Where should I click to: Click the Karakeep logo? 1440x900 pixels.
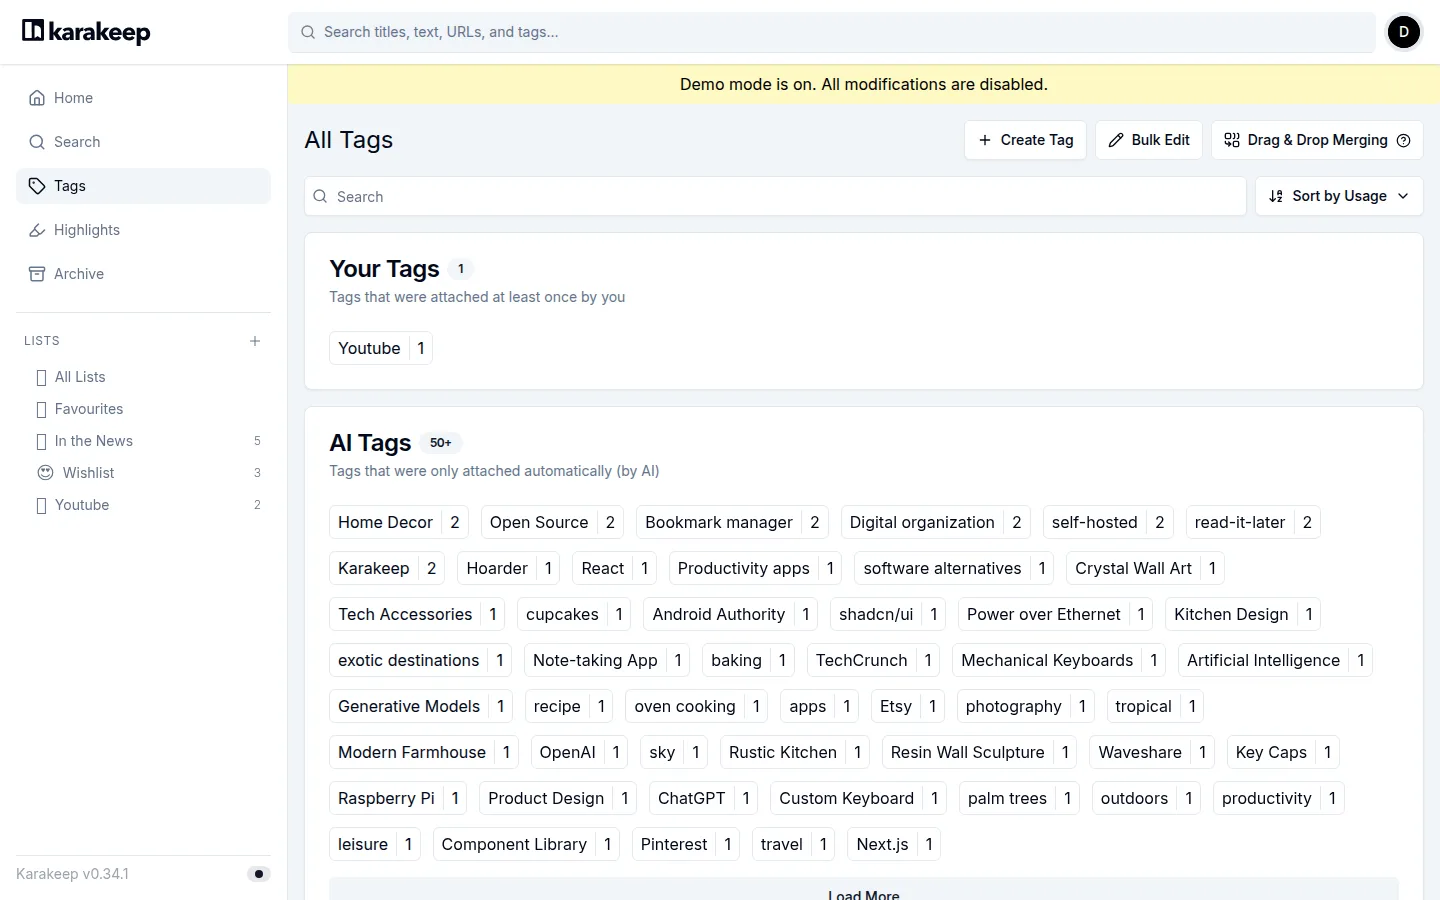[86, 32]
